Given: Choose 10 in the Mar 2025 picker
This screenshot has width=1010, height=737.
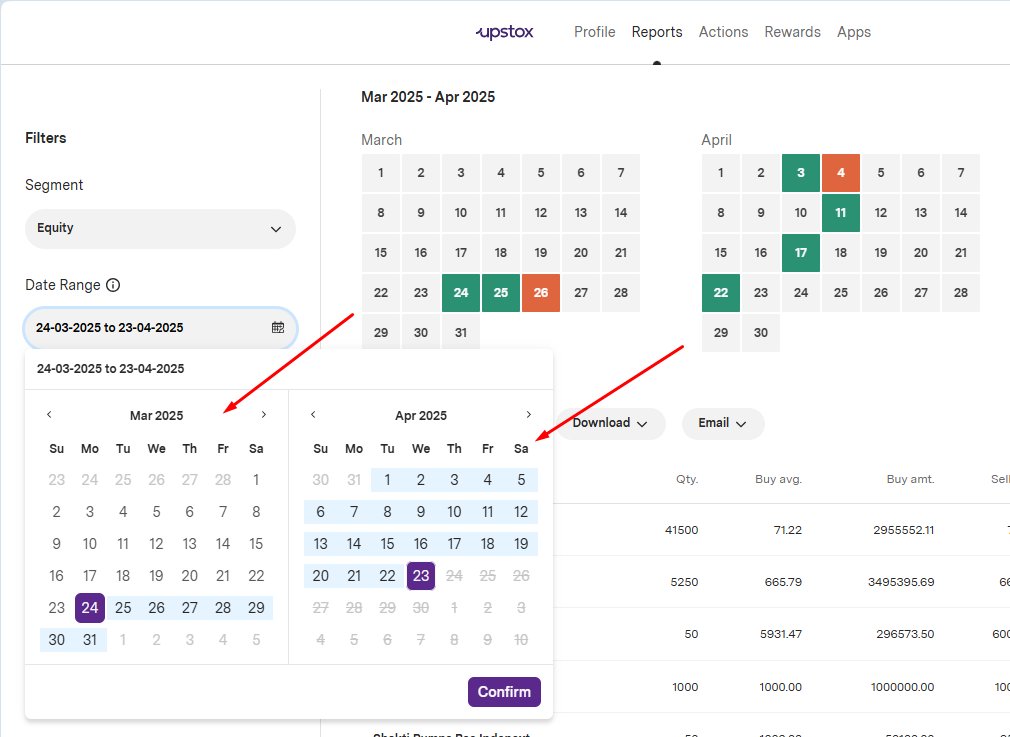Looking at the screenshot, I should pyautogui.click(x=90, y=544).
